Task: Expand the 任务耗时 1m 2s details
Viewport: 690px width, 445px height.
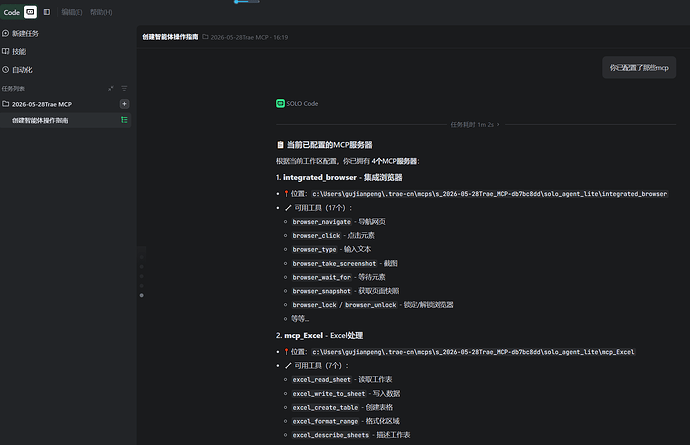Action: point(475,125)
